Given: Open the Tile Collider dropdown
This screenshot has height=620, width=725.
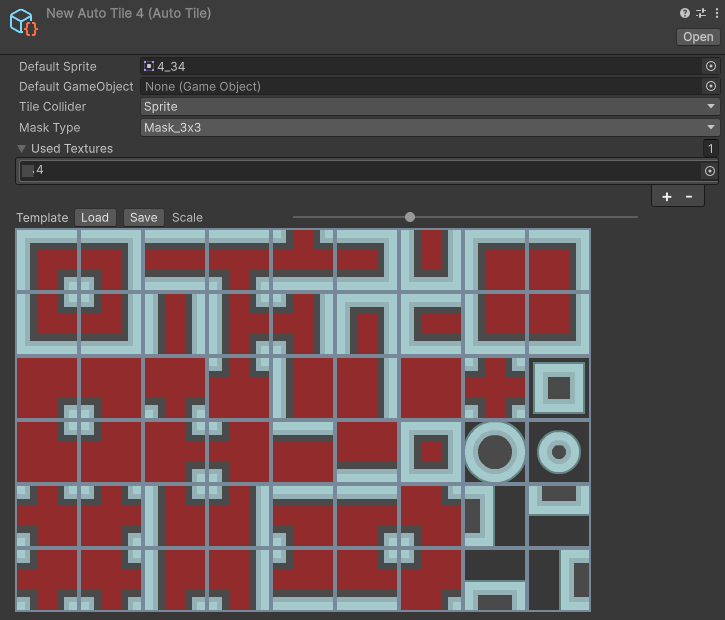Looking at the screenshot, I should point(430,107).
